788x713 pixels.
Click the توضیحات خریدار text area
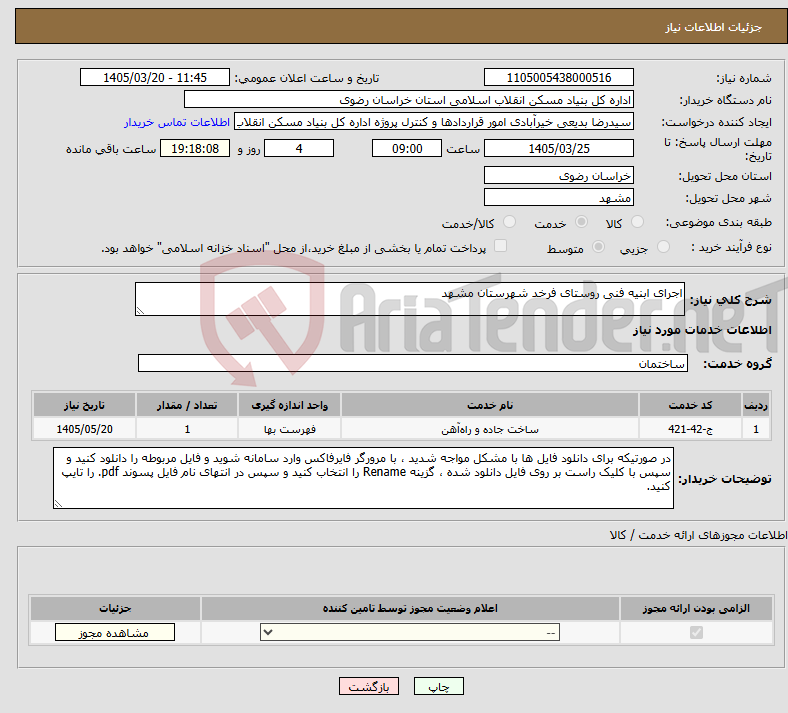click(363, 478)
